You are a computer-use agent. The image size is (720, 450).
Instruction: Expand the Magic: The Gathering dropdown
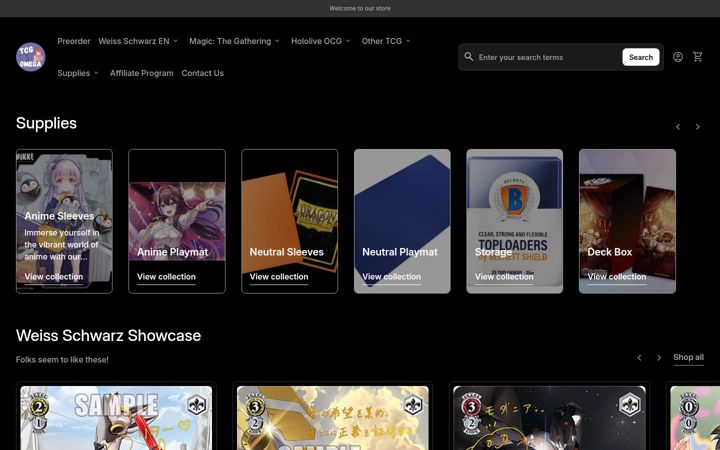coord(235,41)
